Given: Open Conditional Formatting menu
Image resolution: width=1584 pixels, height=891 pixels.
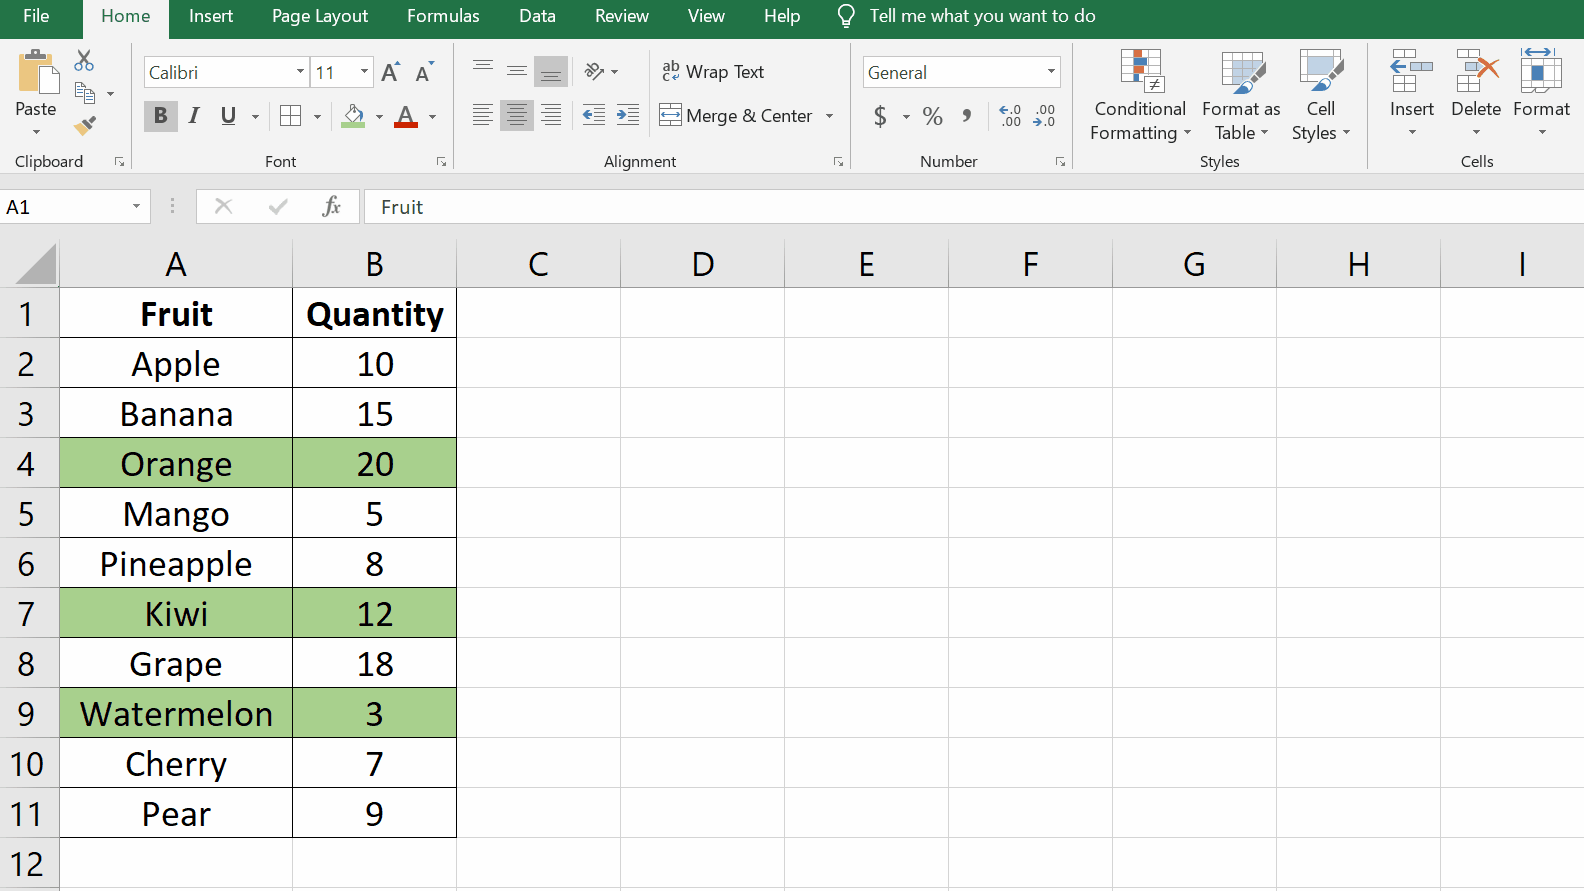Looking at the screenshot, I should coord(1140,96).
